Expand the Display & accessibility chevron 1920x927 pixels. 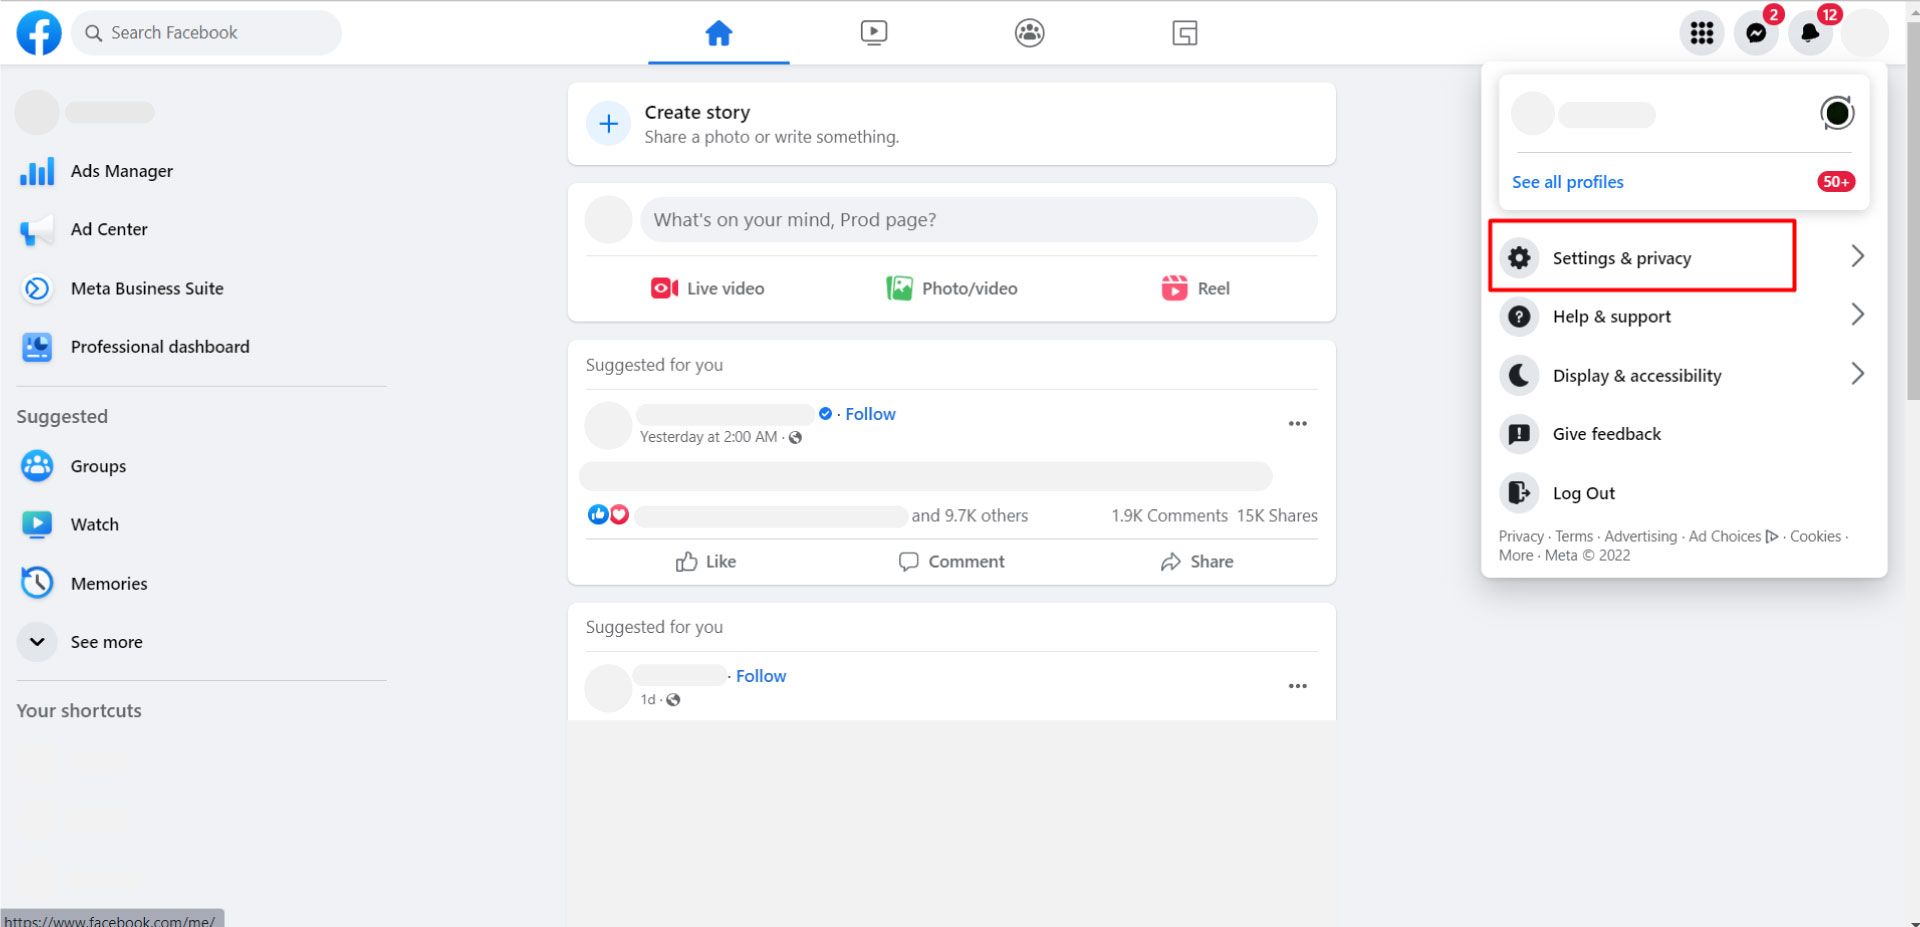tap(1857, 374)
